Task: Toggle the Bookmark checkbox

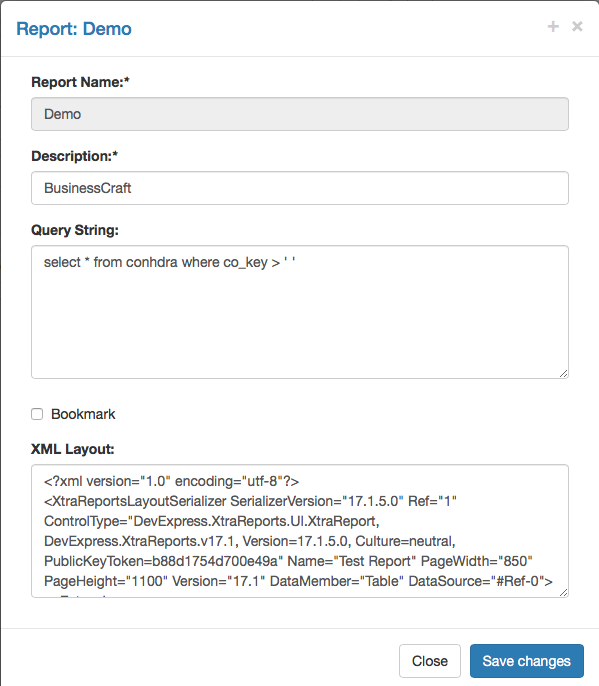Action: tap(37, 414)
